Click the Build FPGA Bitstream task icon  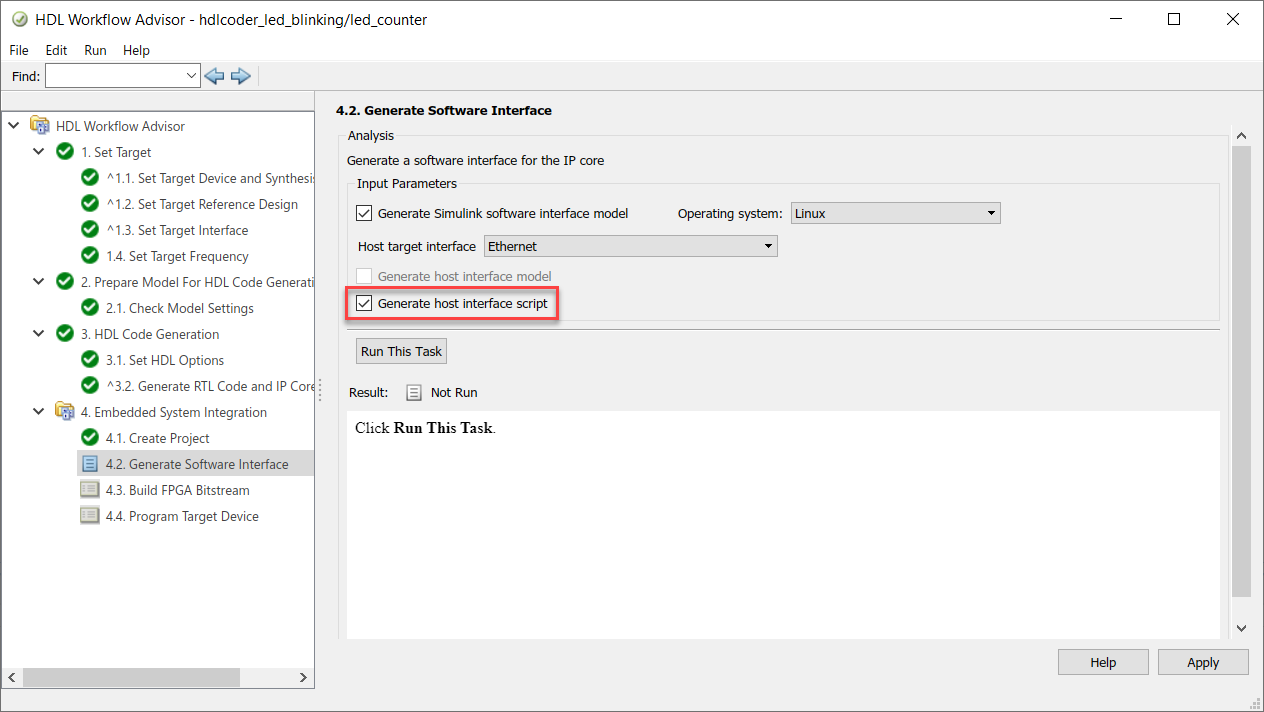[90, 490]
